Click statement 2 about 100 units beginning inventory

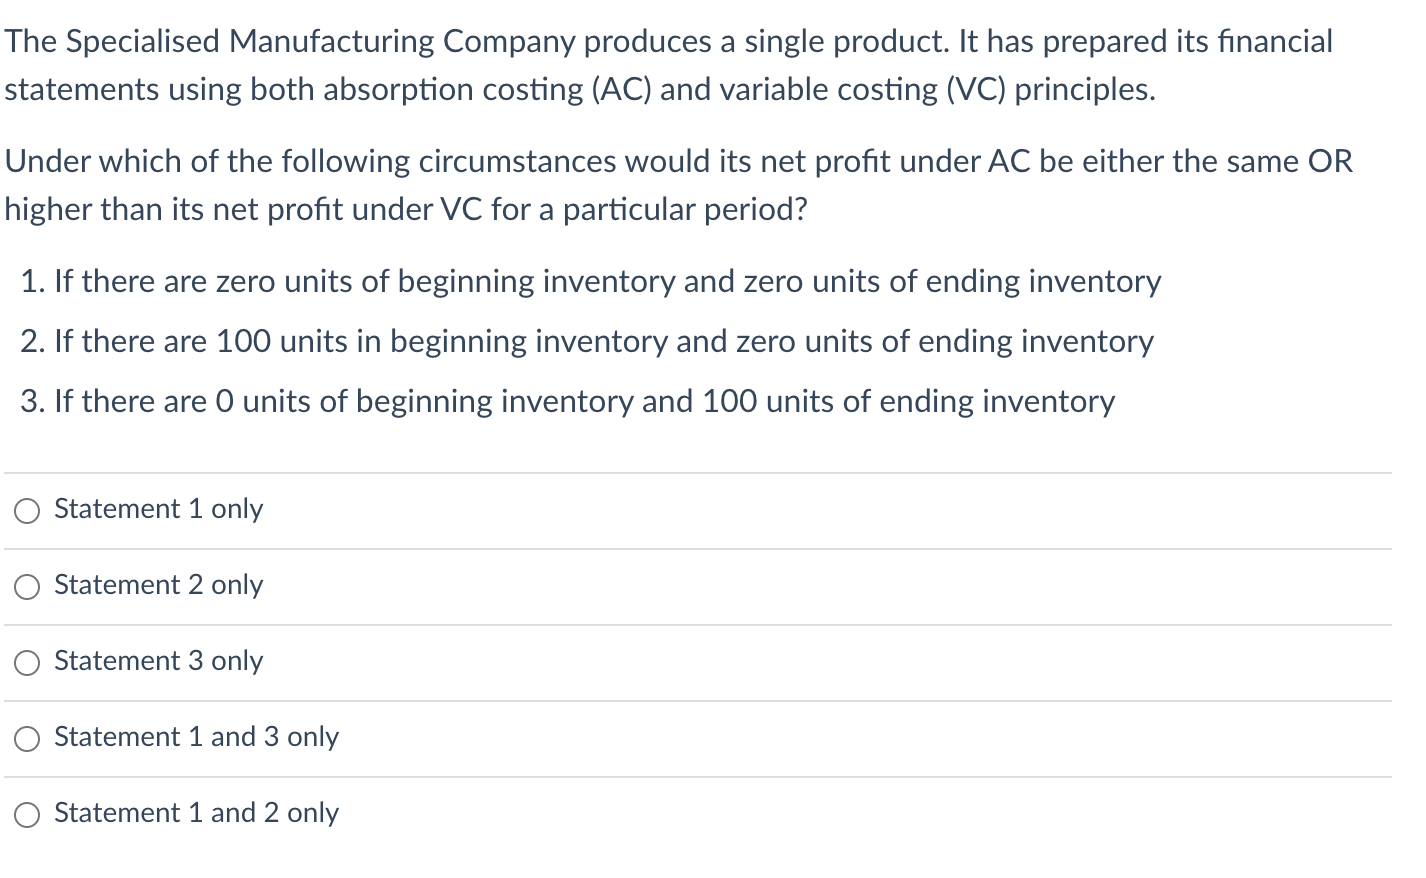pyautogui.click(x=587, y=342)
